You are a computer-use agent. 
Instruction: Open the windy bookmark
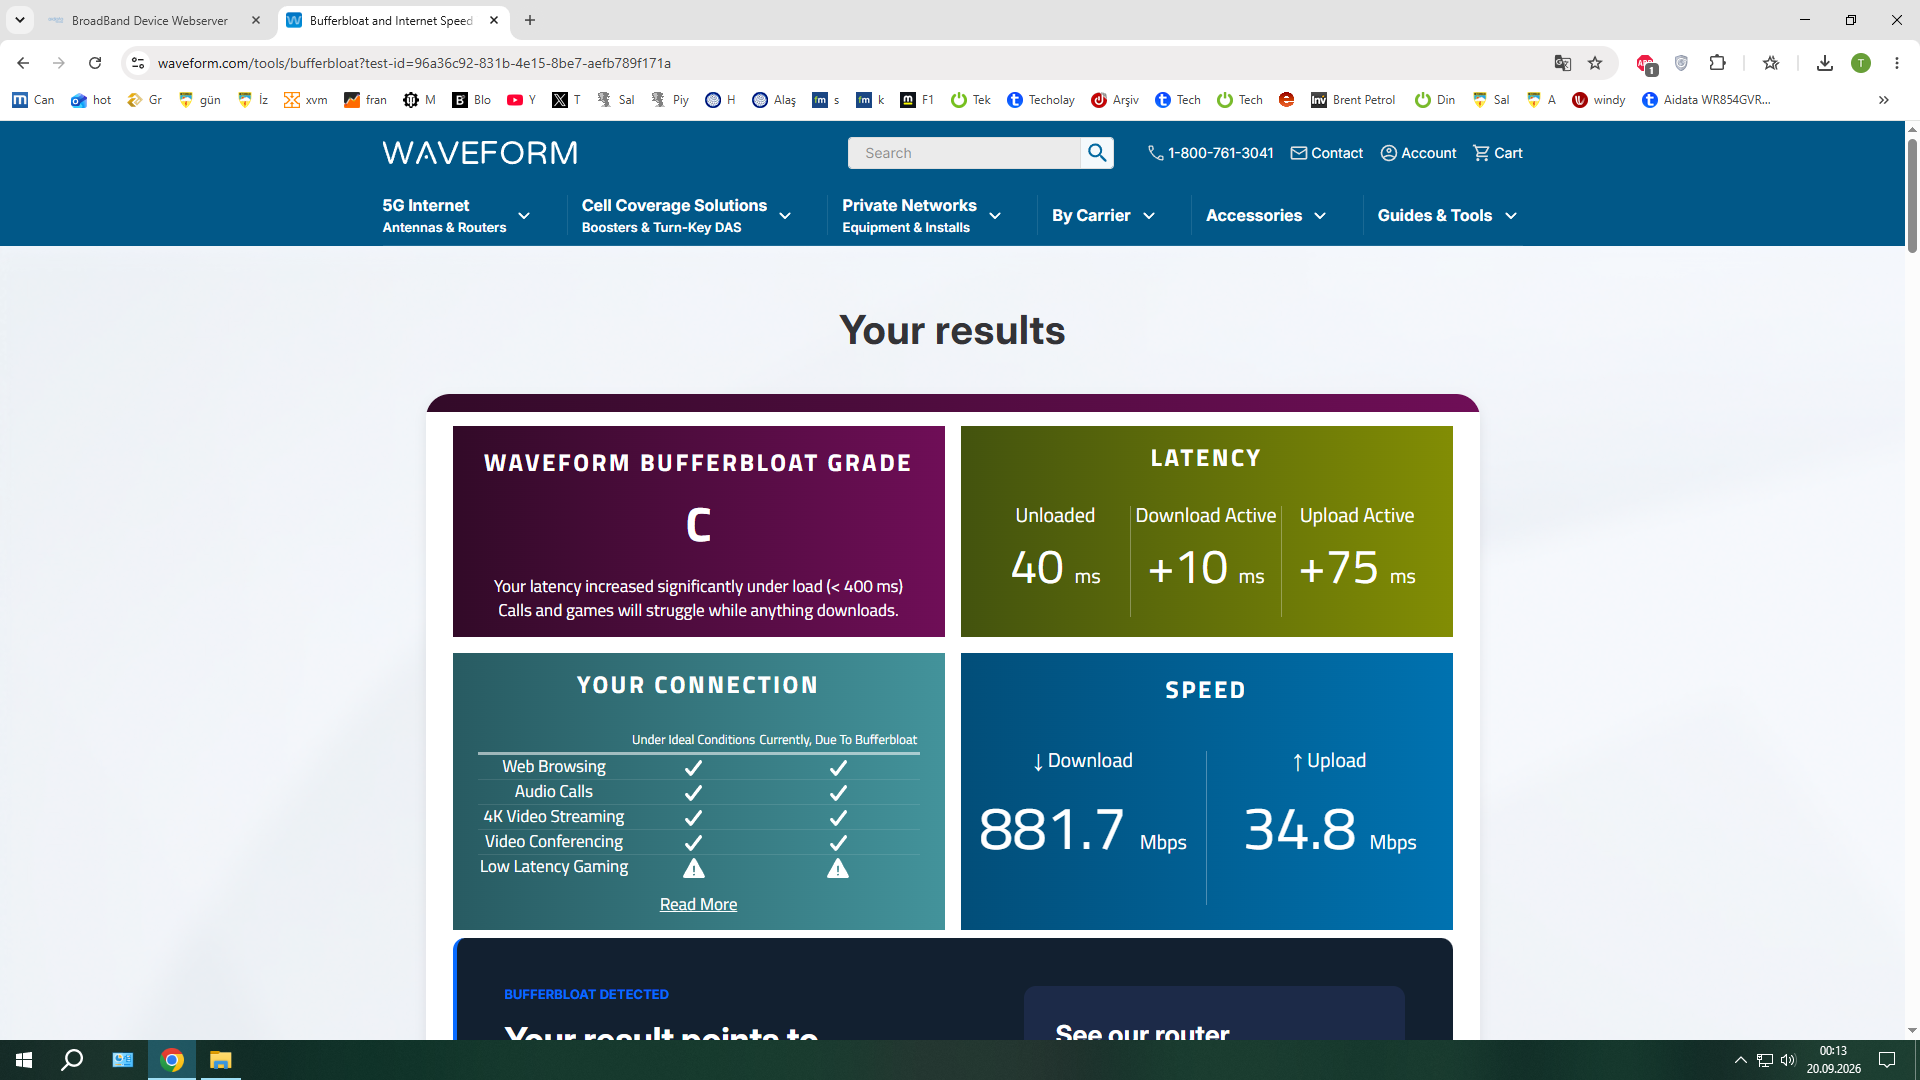(x=1599, y=100)
